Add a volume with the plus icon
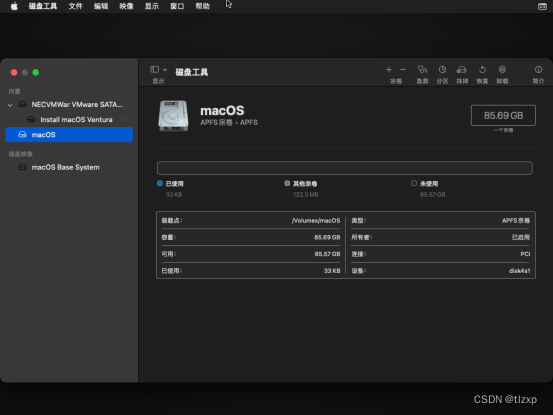This screenshot has width=553, height=415. click(x=389, y=70)
